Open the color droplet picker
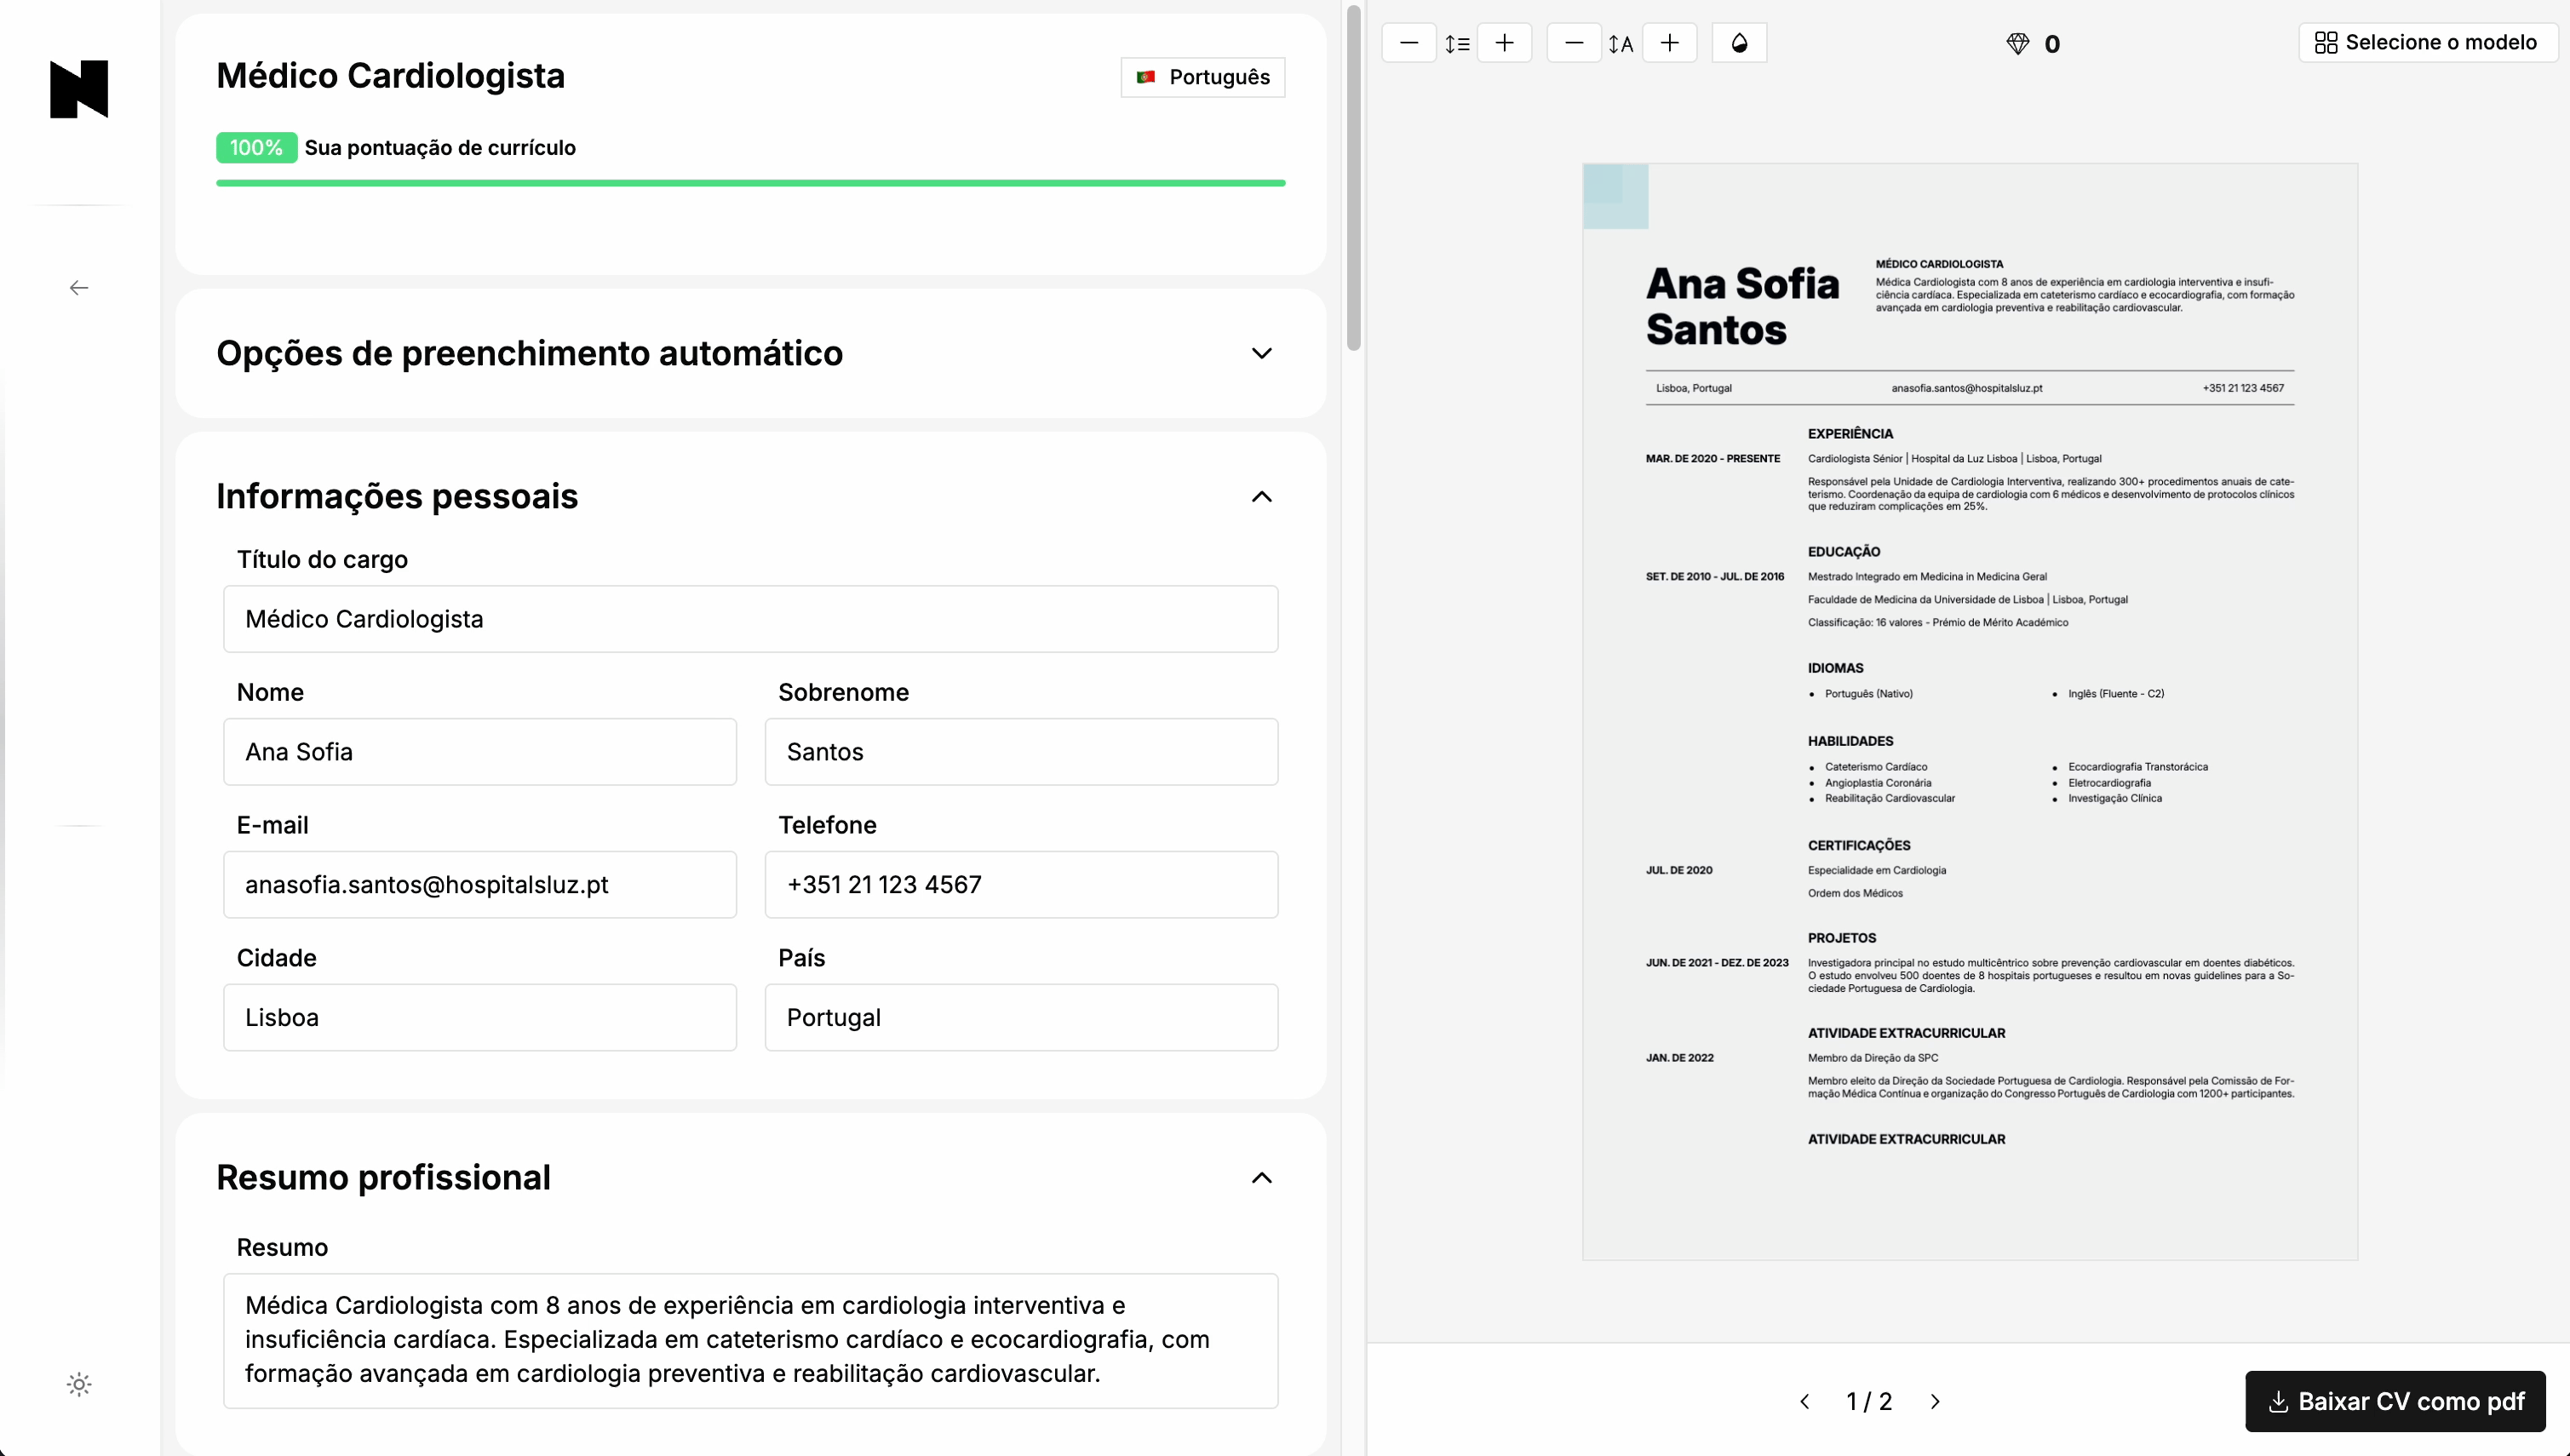Image resolution: width=2570 pixels, height=1456 pixels. tap(1739, 43)
